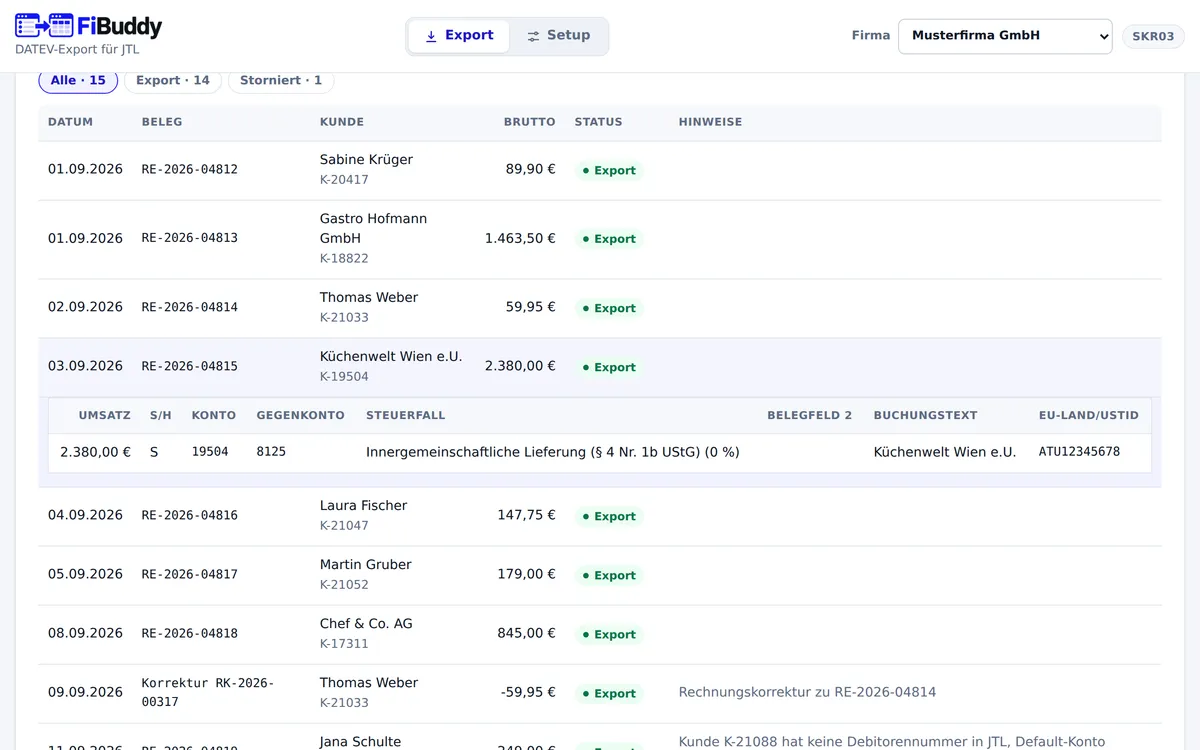The width and height of the screenshot is (1200, 750).
Task: Click the VAT ID ATU12345678
Action: tap(1079, 452)
